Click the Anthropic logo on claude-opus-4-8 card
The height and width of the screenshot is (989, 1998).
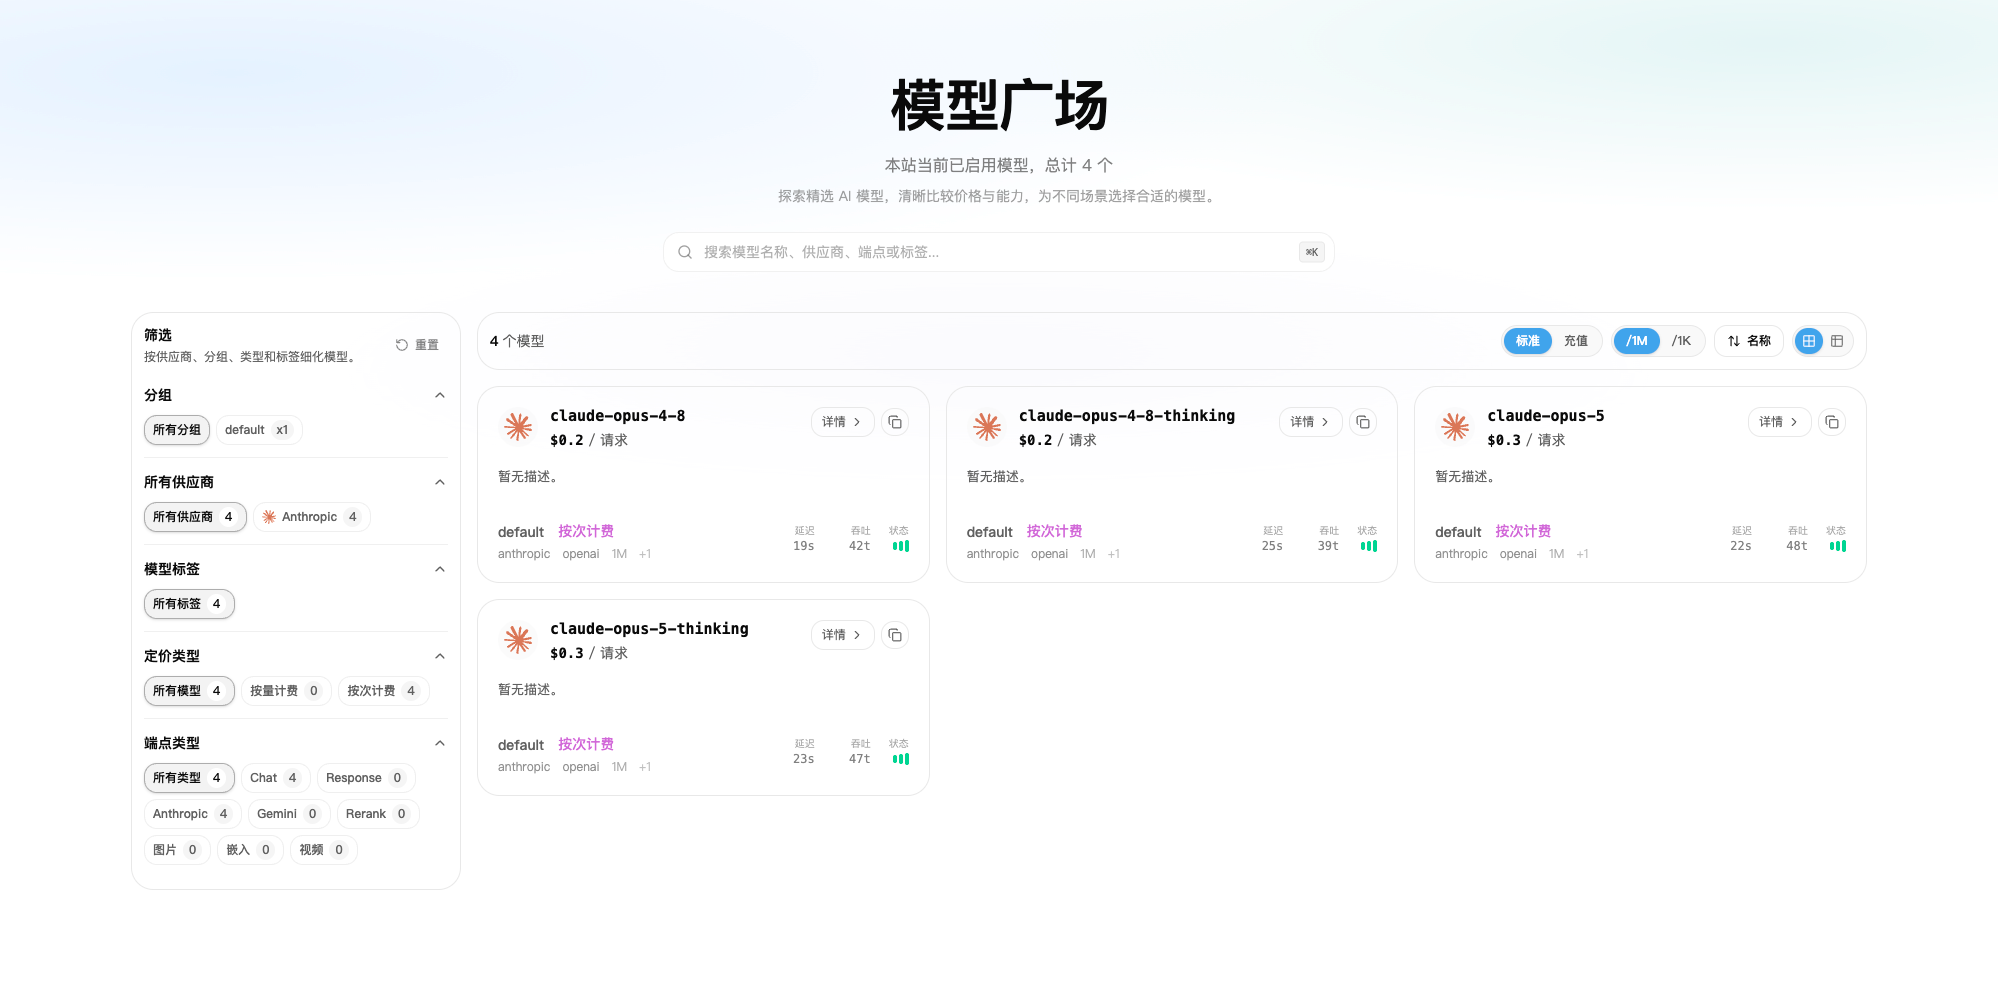[518, 427]
